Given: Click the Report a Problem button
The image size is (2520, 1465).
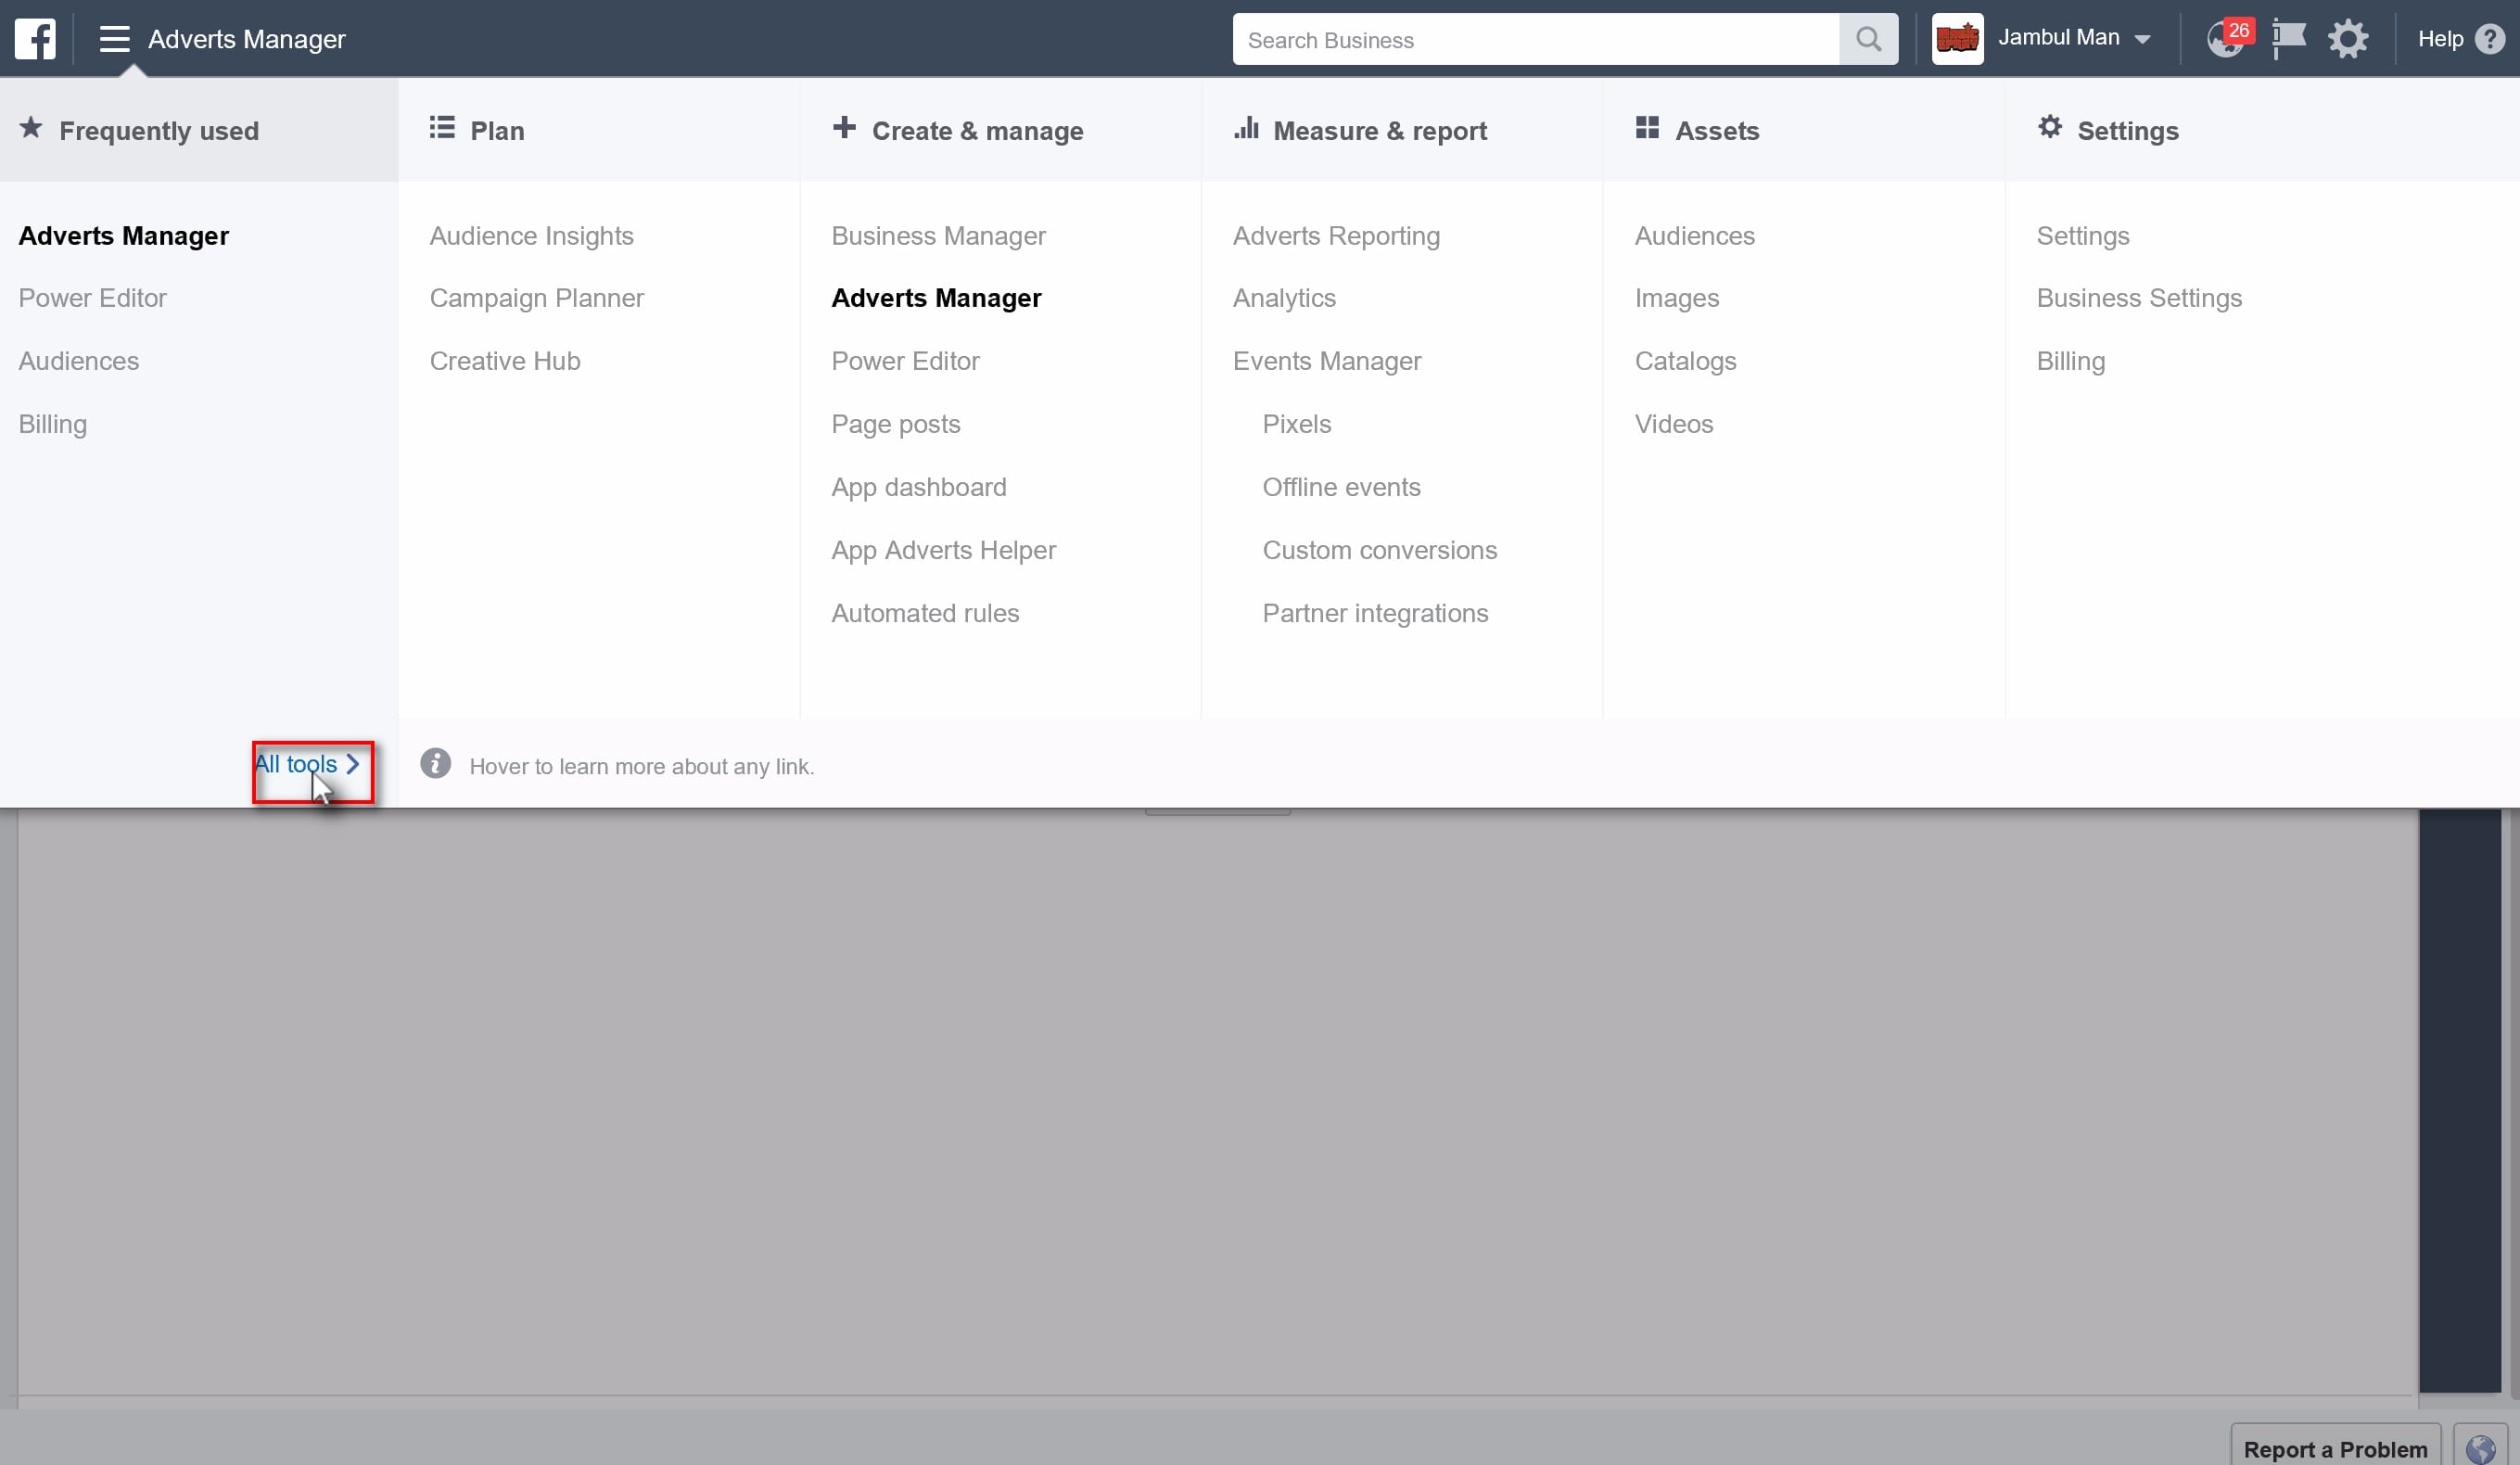Looking at the screenshot, I should (2335, 1448).
